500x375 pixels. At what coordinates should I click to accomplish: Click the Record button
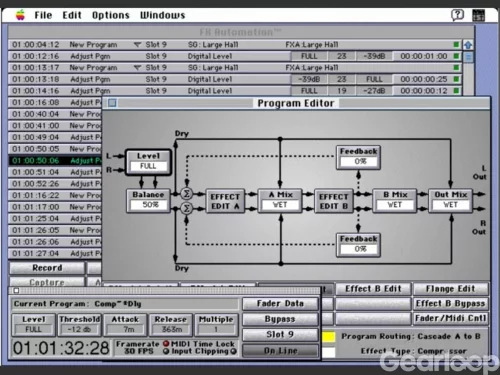[x=47, y=268]
